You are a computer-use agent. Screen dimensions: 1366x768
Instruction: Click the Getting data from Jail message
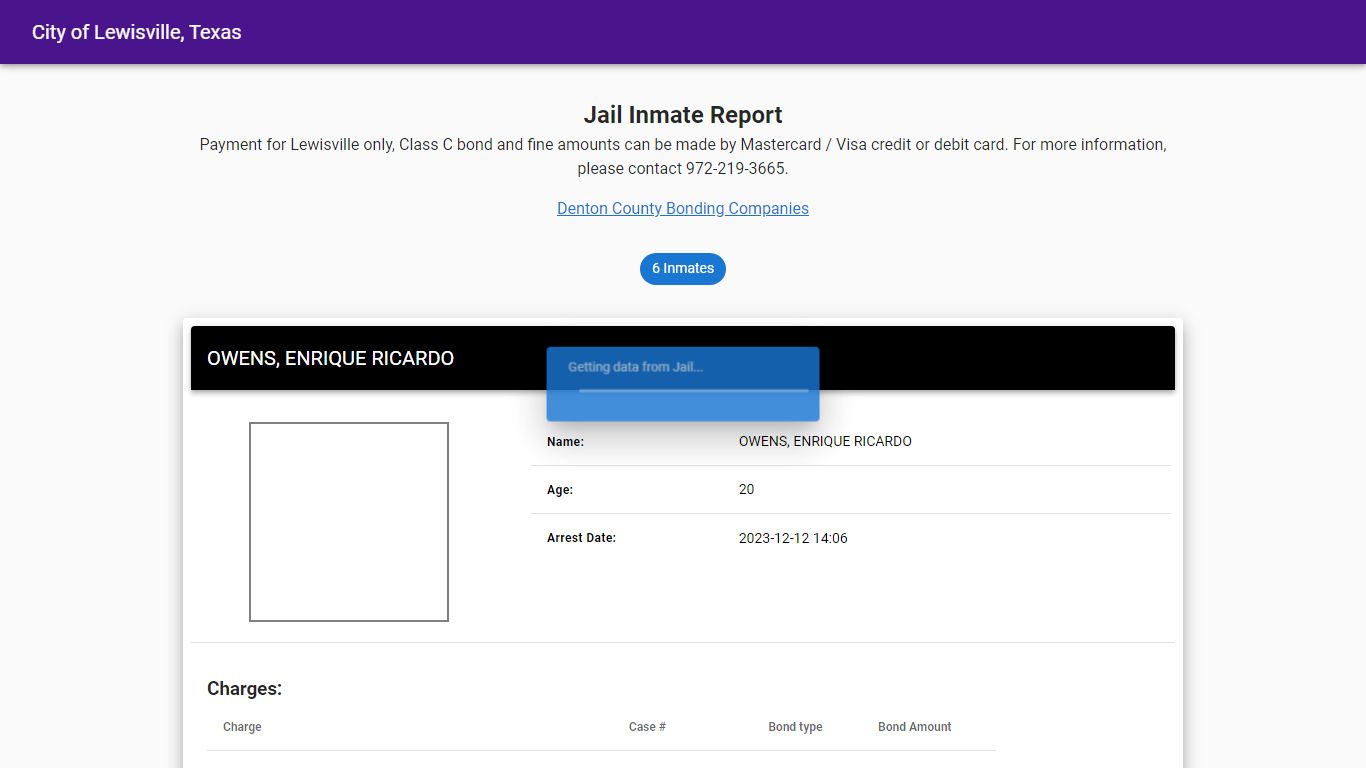[x=636, y=367]
